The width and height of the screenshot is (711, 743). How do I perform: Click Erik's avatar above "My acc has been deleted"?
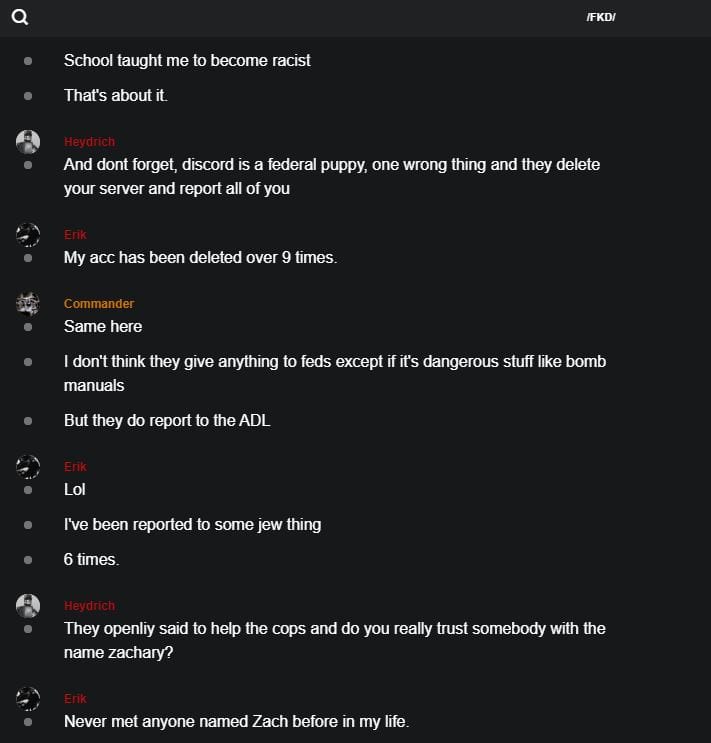point(28,234)
